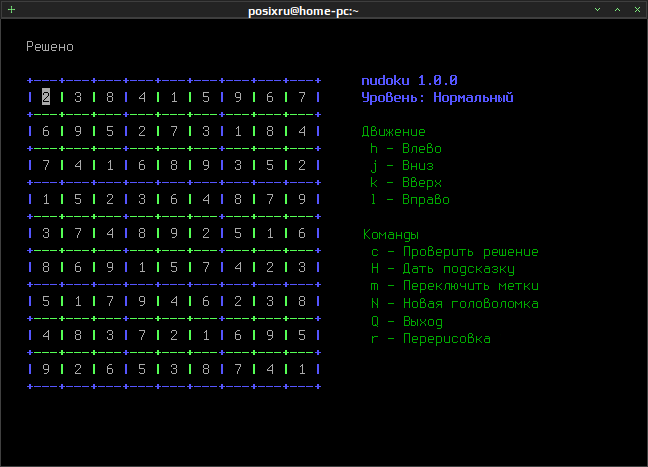The width and height of the screenshot is (648, 467).
Task: Minimize the terminal with the down chevron
Action: coord(597,10)
